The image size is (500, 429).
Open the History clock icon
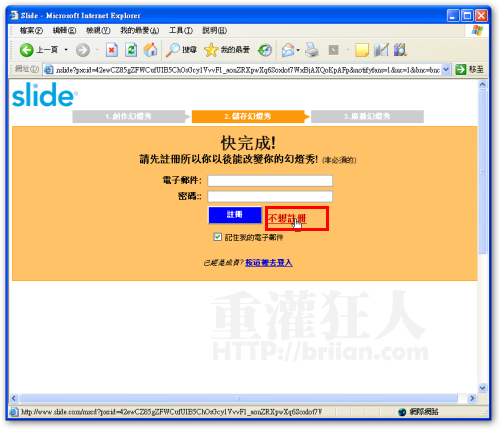tap(265, 50)
